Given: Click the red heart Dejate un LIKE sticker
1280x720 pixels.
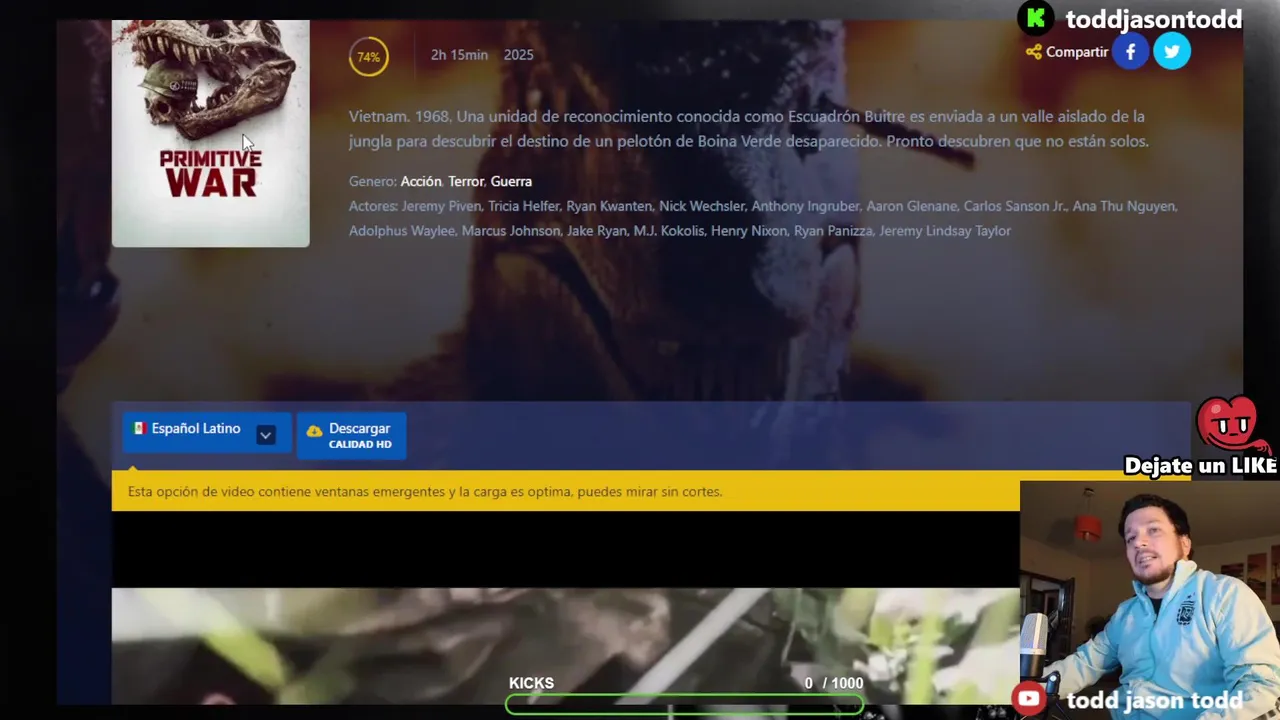Looking at the screenshot, I should (1226, 426).
